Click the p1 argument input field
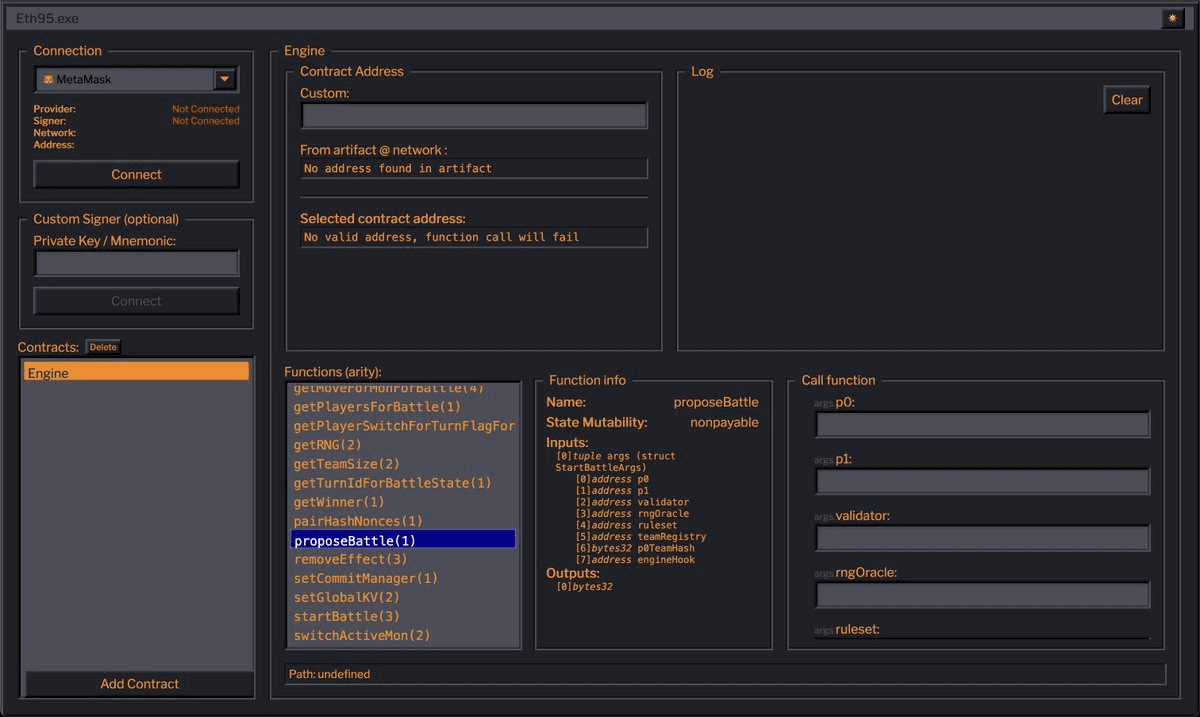The image size is (1200, 717). click(982, 481)
